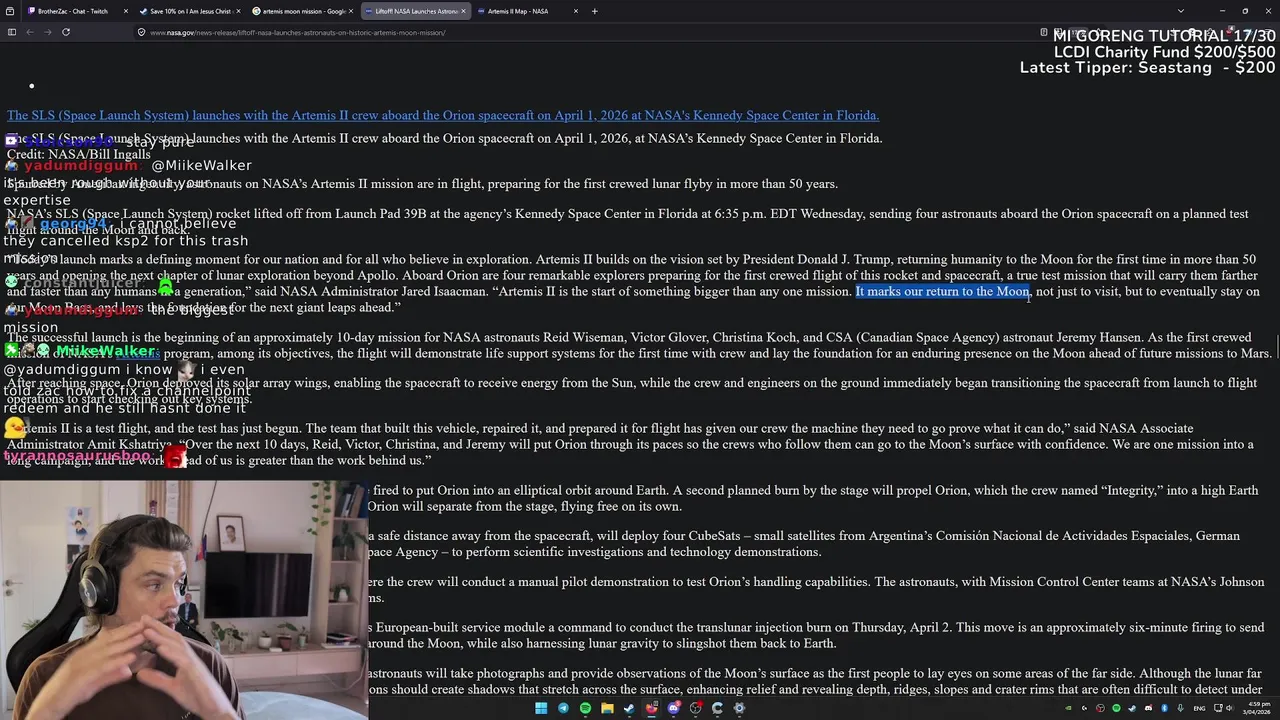This screenshot has height=720, width=1280.
Task: Click the highlighted text 'It marks our return to the Moon'
Action: click(x=942, y=292)
